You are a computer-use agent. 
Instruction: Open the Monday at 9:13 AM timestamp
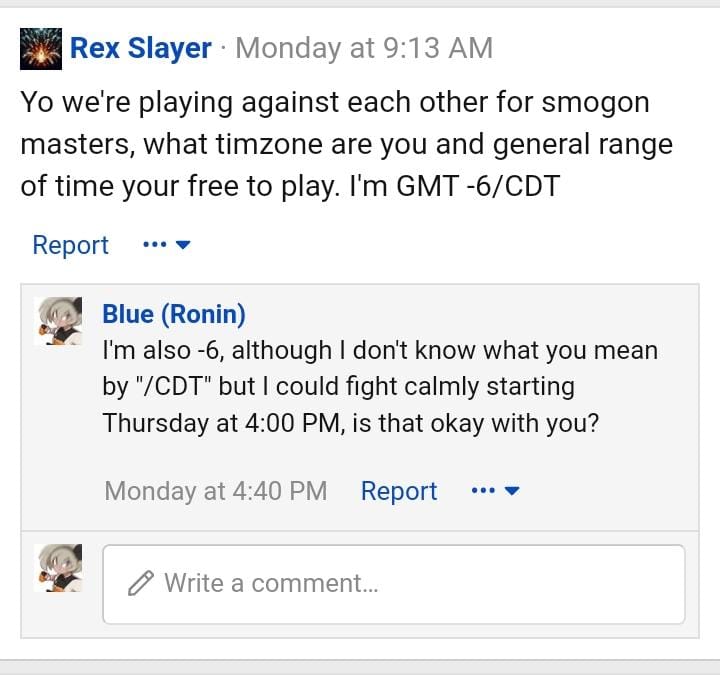(x=364, y=48)
